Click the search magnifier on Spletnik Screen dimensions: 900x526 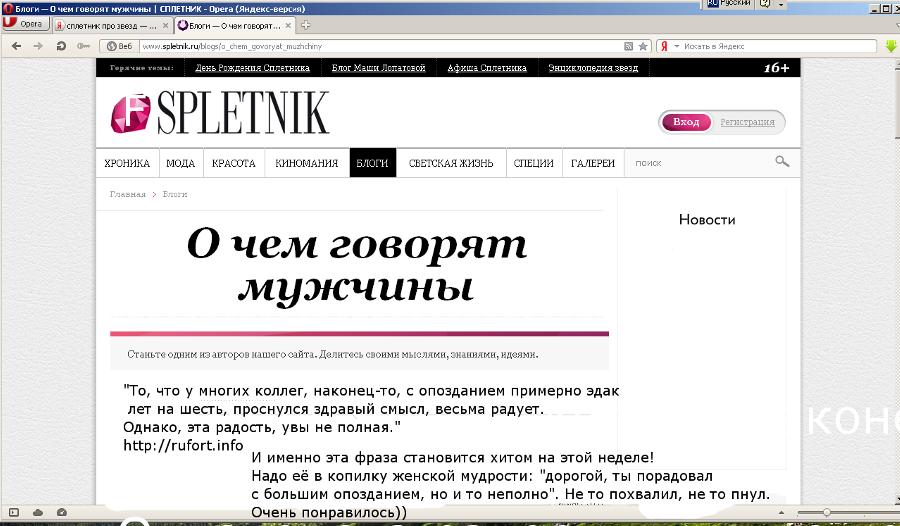(782, 162)
